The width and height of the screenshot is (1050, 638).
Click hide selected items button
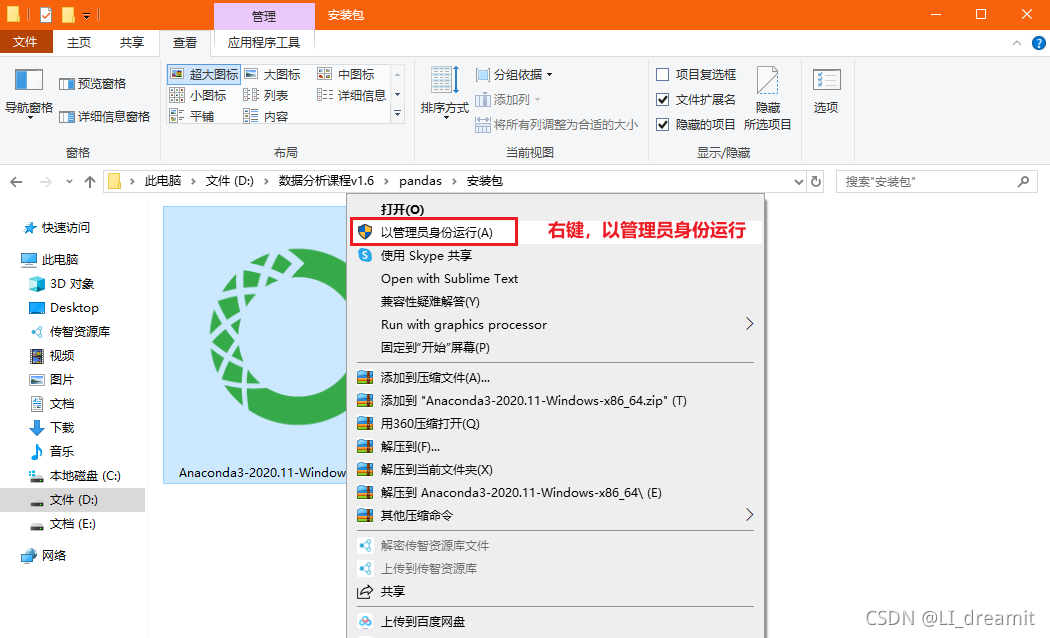point(767,99)
